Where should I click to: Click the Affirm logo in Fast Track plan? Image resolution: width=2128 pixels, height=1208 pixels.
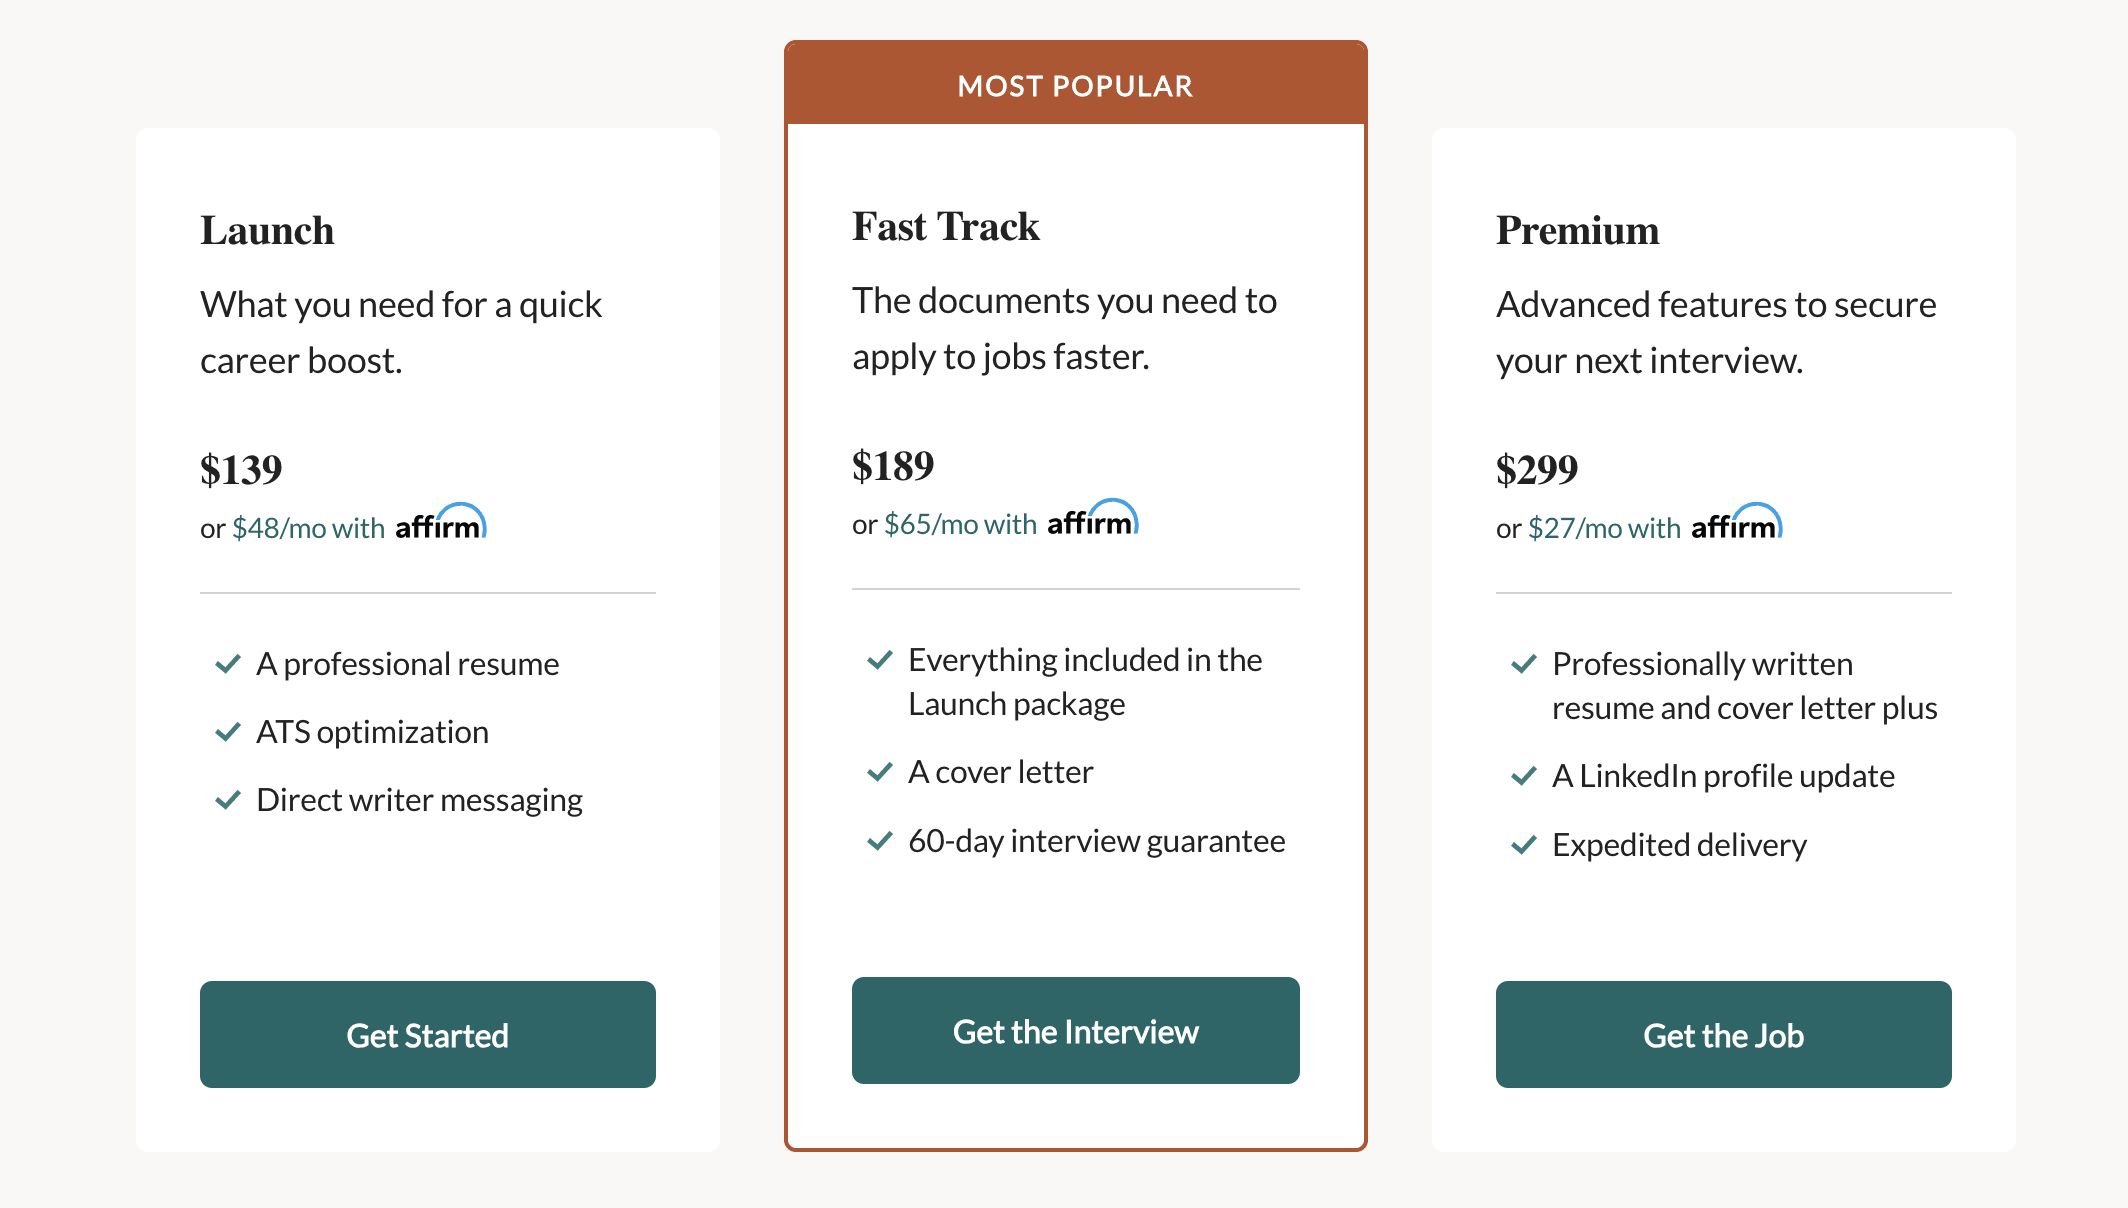(x=1093, y=518)
